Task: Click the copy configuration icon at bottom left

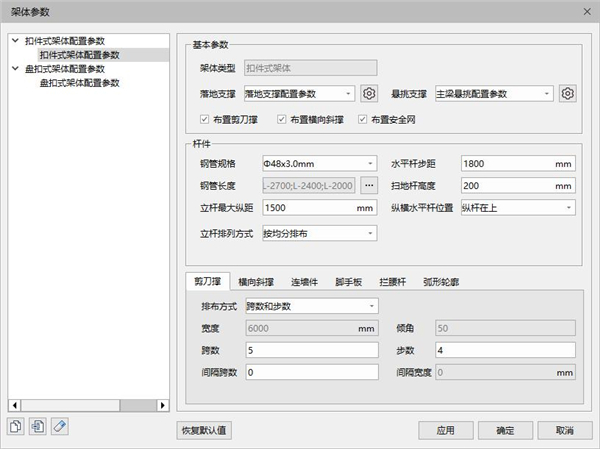Action: point(16,427)
